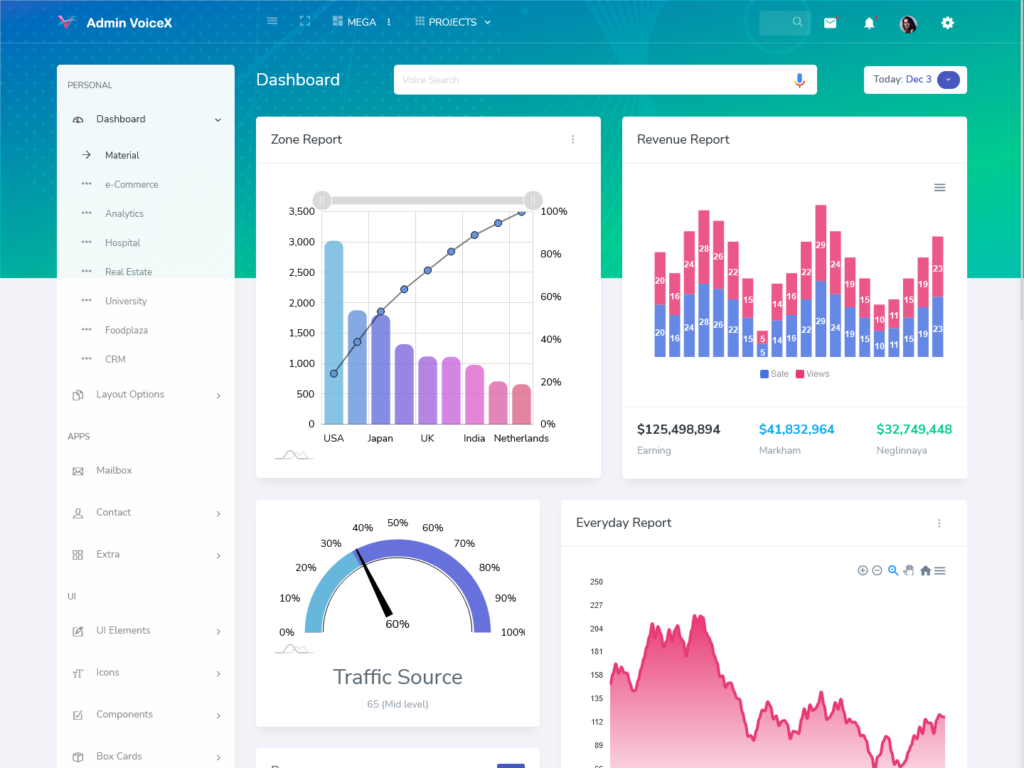Open Everyday Report options dots
Viewport: 1024px width, 768px height.
click(939, 523)
